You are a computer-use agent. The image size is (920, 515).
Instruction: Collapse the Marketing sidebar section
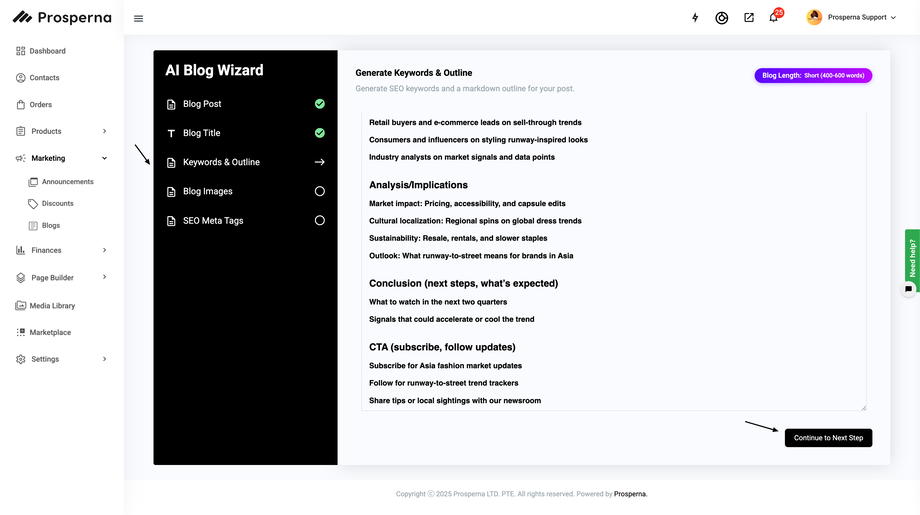(x=104, y=158)
